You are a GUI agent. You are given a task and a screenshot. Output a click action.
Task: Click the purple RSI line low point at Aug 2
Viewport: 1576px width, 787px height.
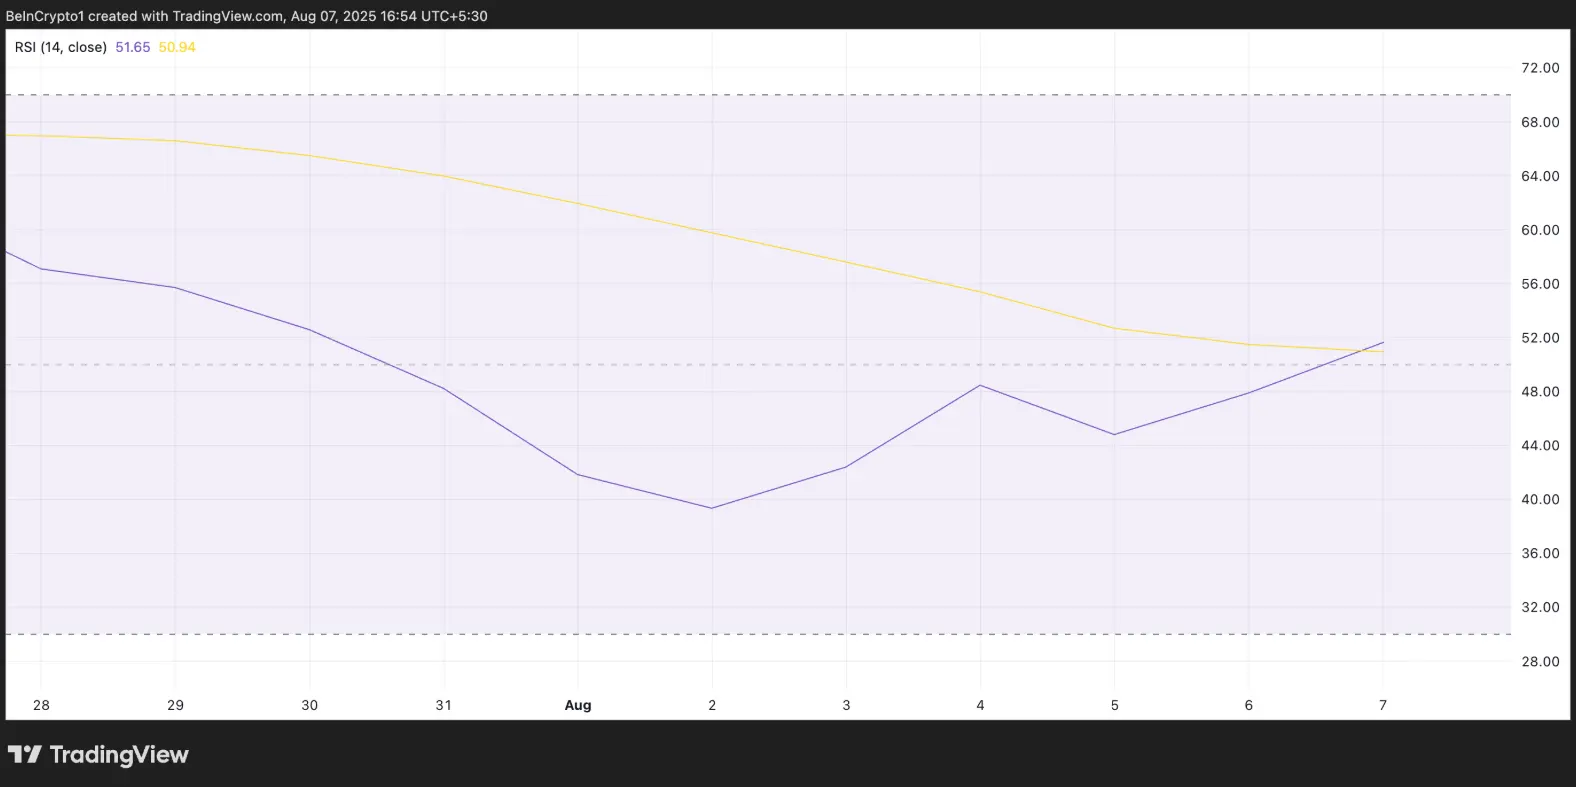pyautogui.click(x=712, y=508)
